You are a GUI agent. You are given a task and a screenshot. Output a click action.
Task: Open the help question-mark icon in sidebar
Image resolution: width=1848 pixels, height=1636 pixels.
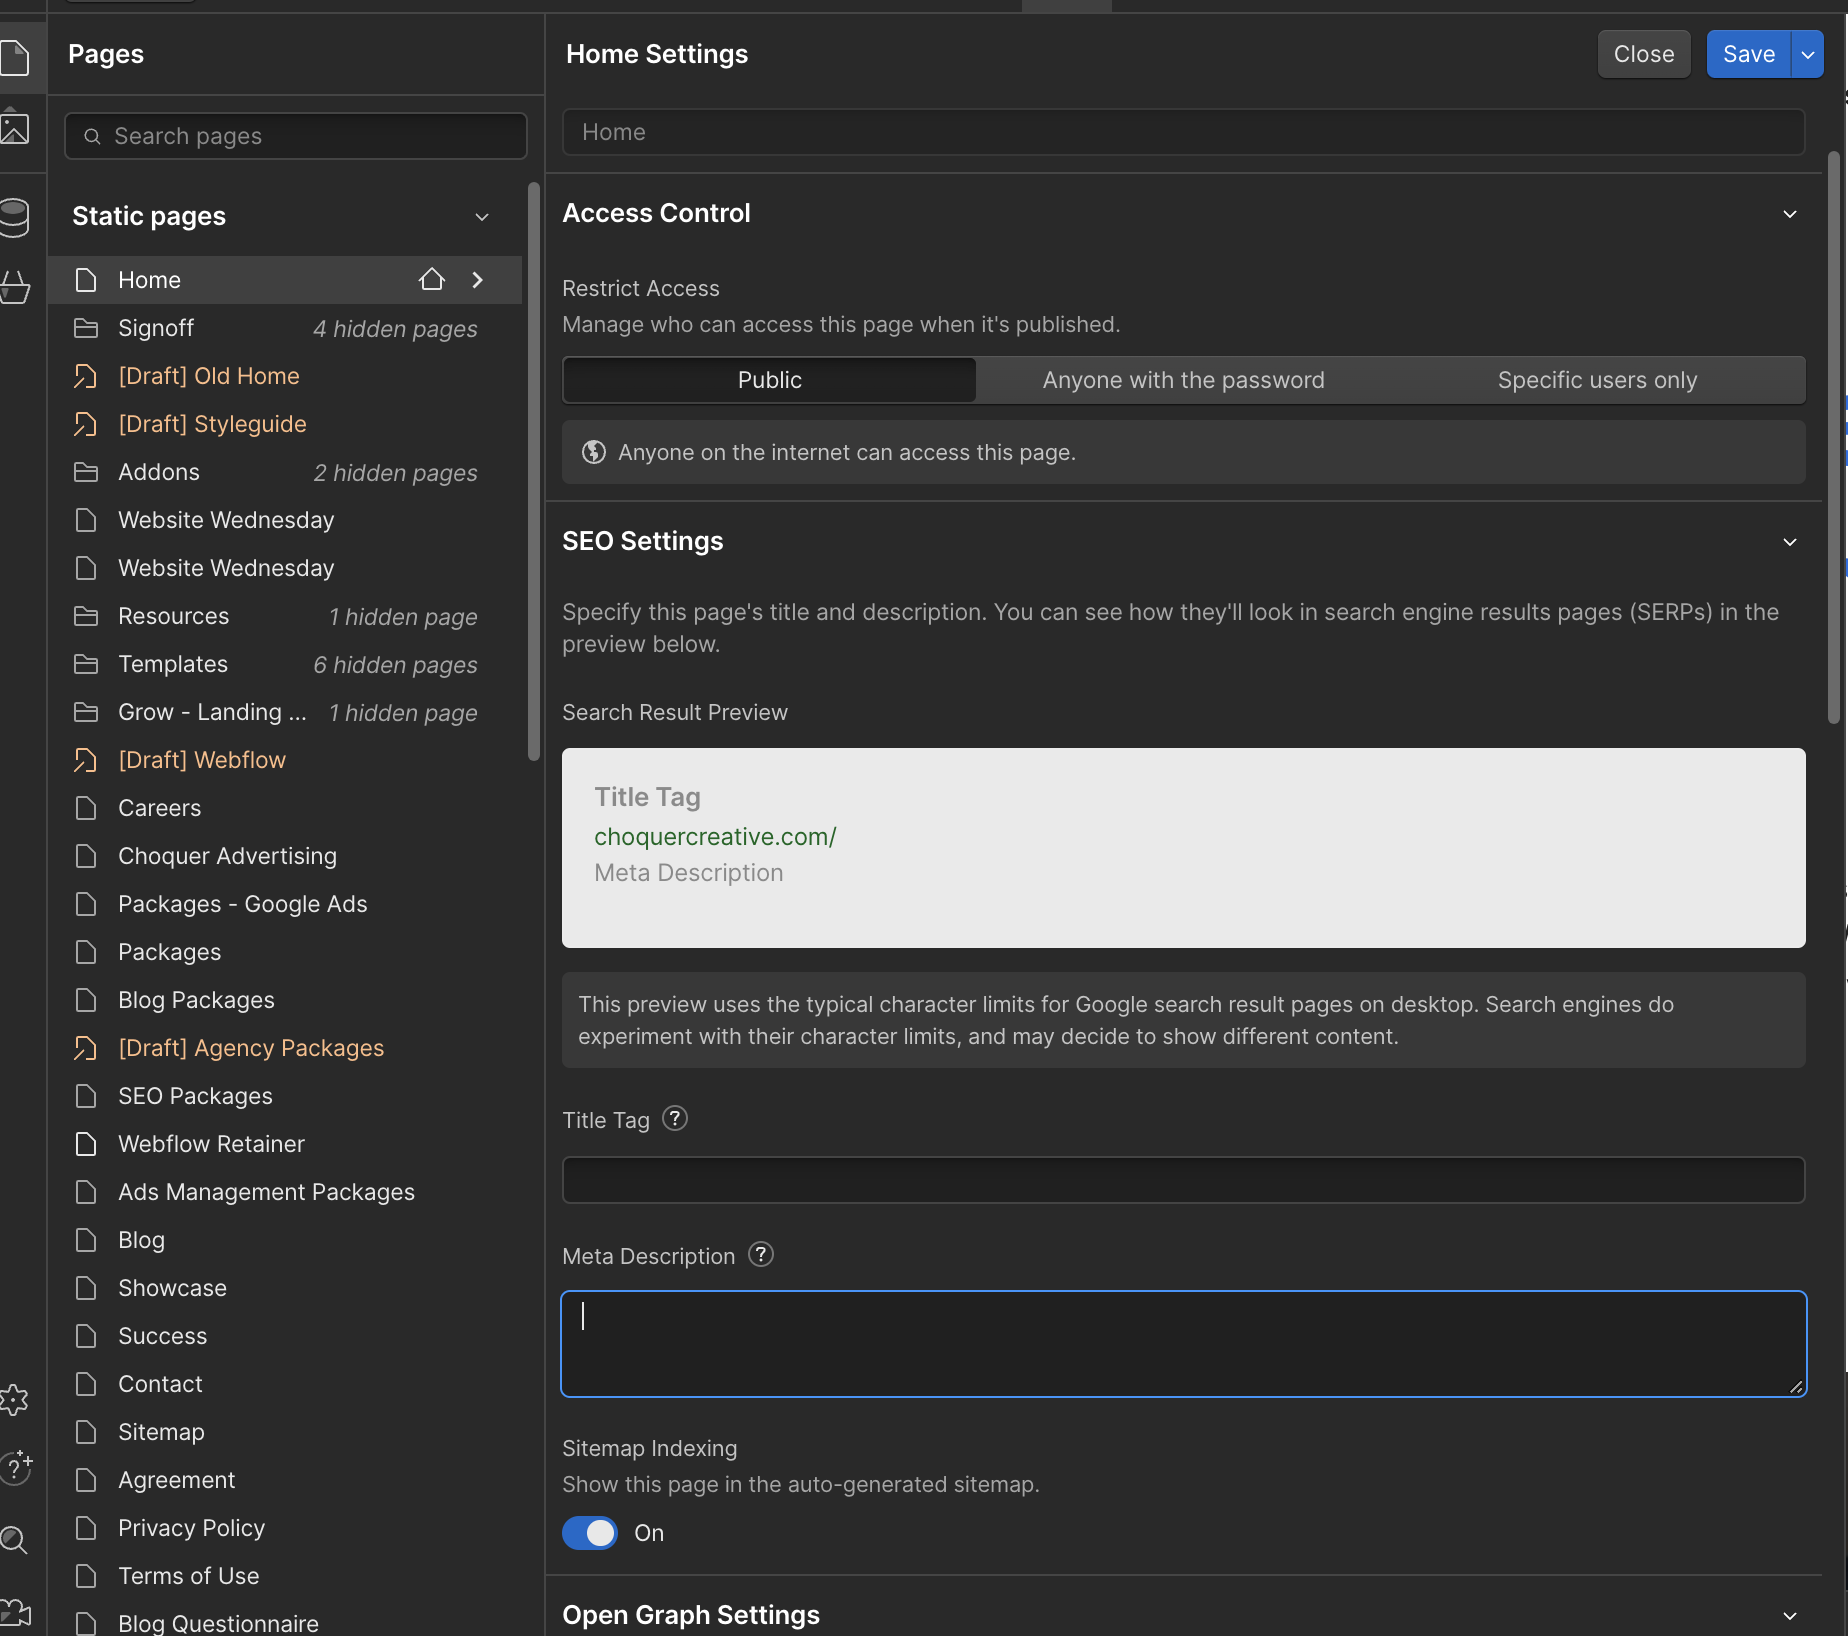[15, 1467]
